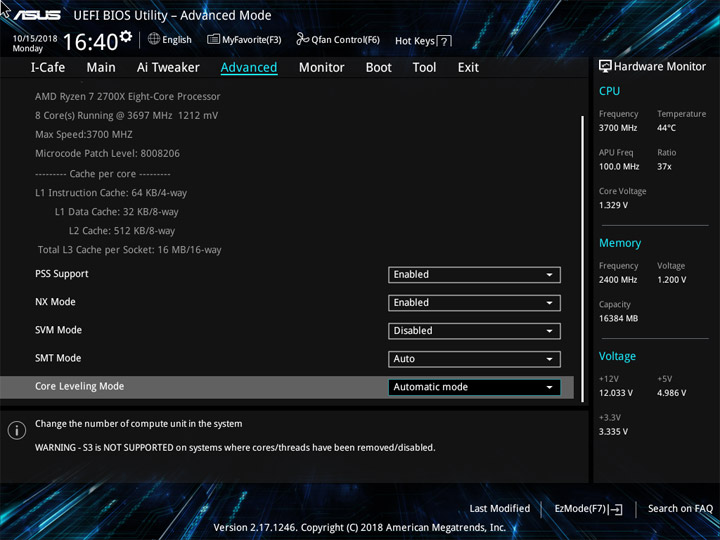Click the L2 Cache: 512 KB/8-way line
The width and height of the screenshot is (720, 540).
coord(122,231)
